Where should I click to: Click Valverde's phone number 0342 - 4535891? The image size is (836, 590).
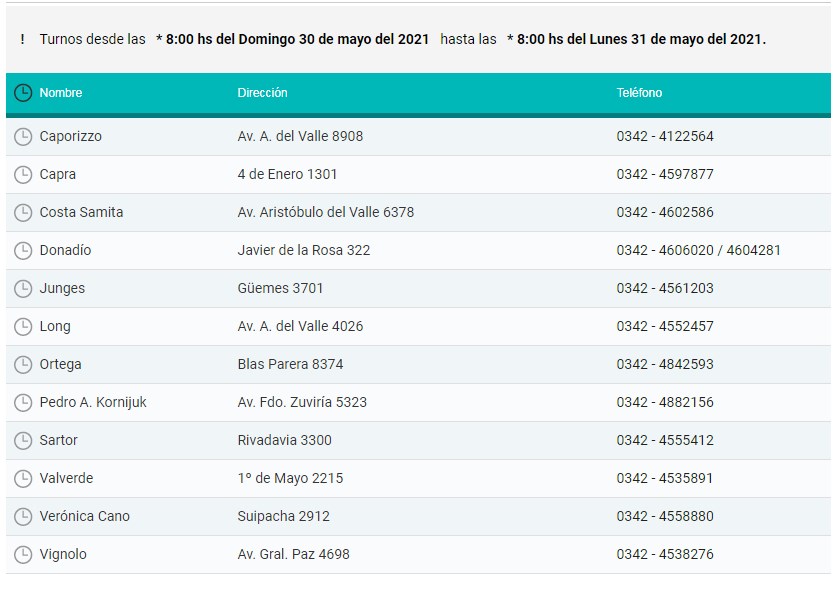tap(665, 478)
